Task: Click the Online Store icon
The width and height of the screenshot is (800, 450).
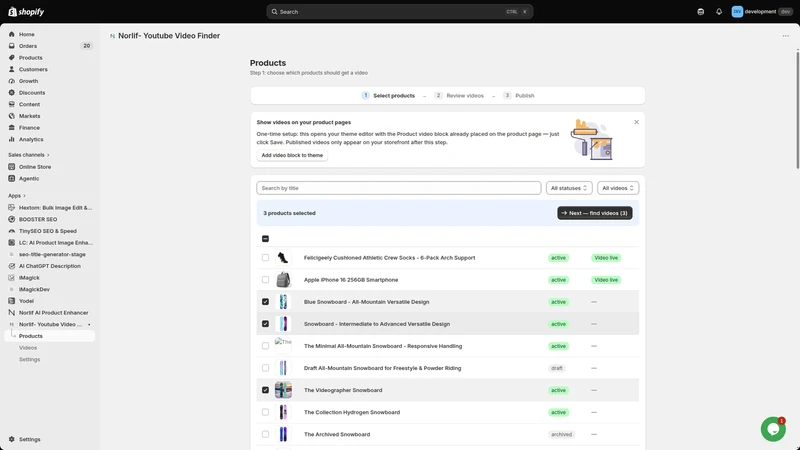Action: [12, 167]
